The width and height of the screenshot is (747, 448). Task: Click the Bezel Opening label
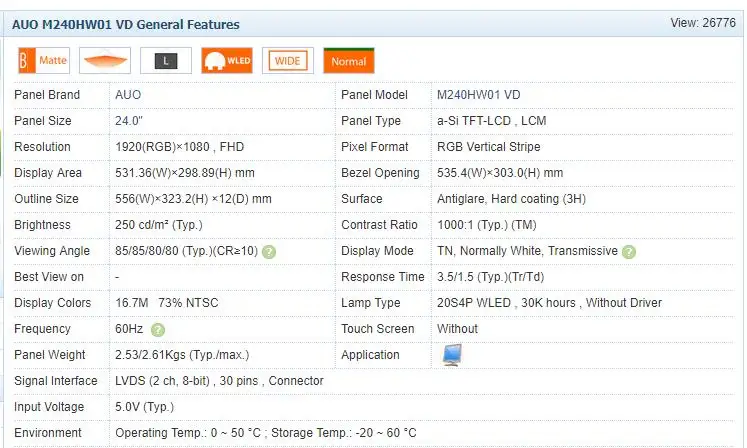click(380, 173)
